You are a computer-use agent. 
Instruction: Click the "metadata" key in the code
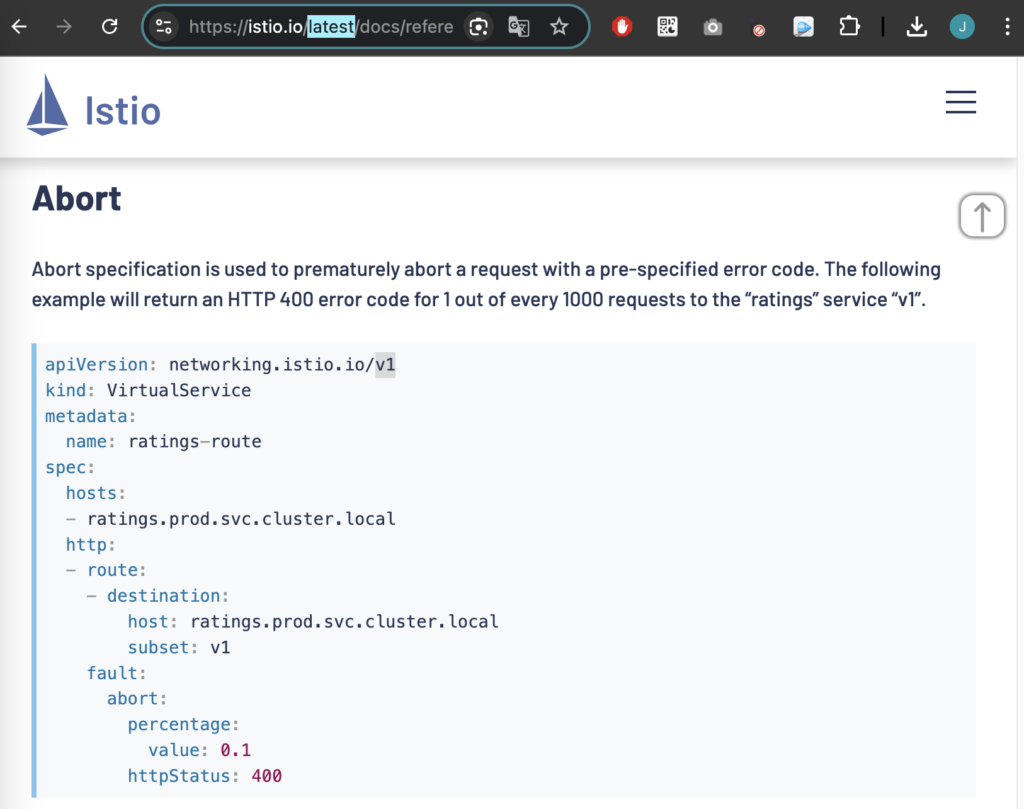pos(86,416)
